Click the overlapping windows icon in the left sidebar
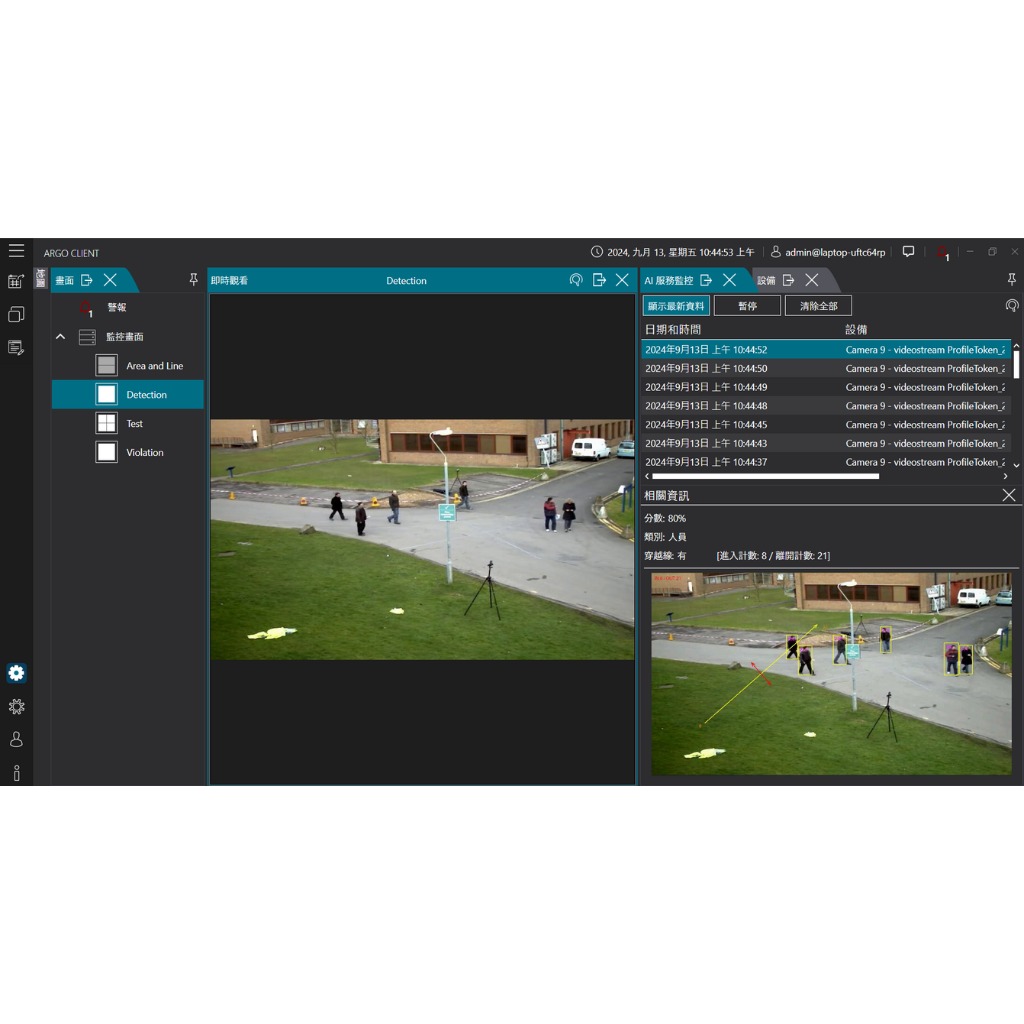 pos(16,315)
